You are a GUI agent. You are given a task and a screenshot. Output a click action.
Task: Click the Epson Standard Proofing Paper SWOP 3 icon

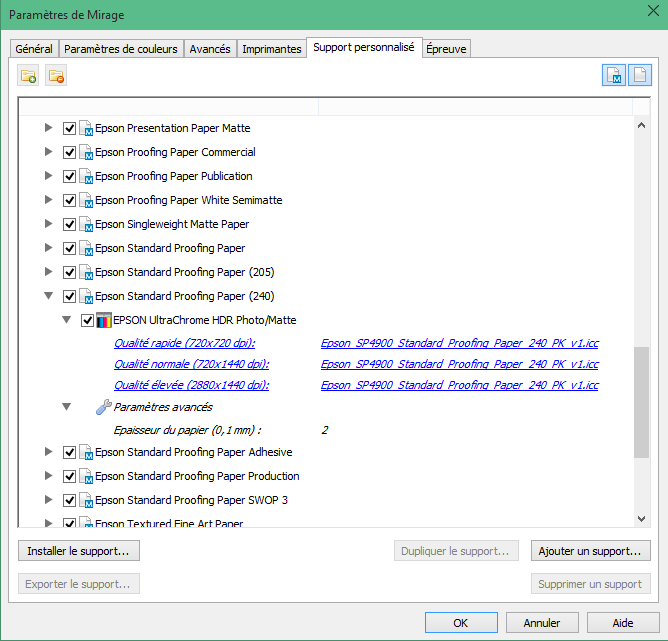coord(86,500)
